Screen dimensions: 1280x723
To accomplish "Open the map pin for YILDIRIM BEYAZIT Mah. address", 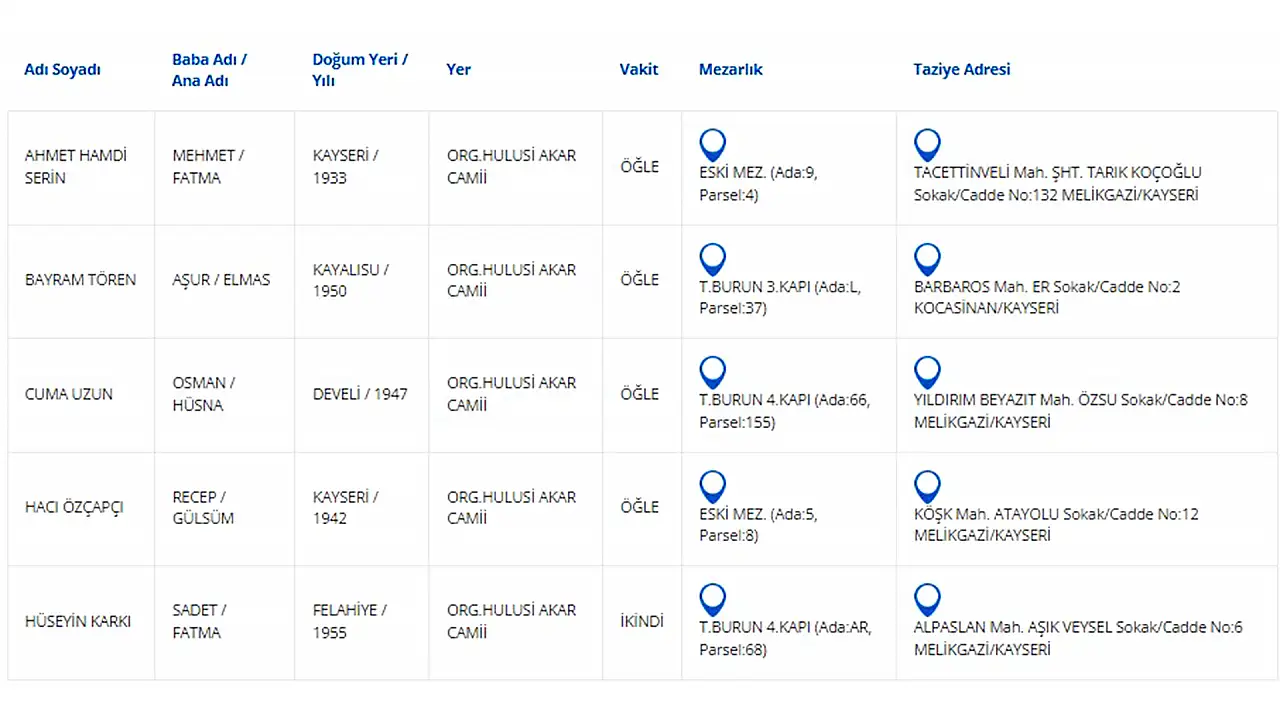I will [x=927, y=373].
